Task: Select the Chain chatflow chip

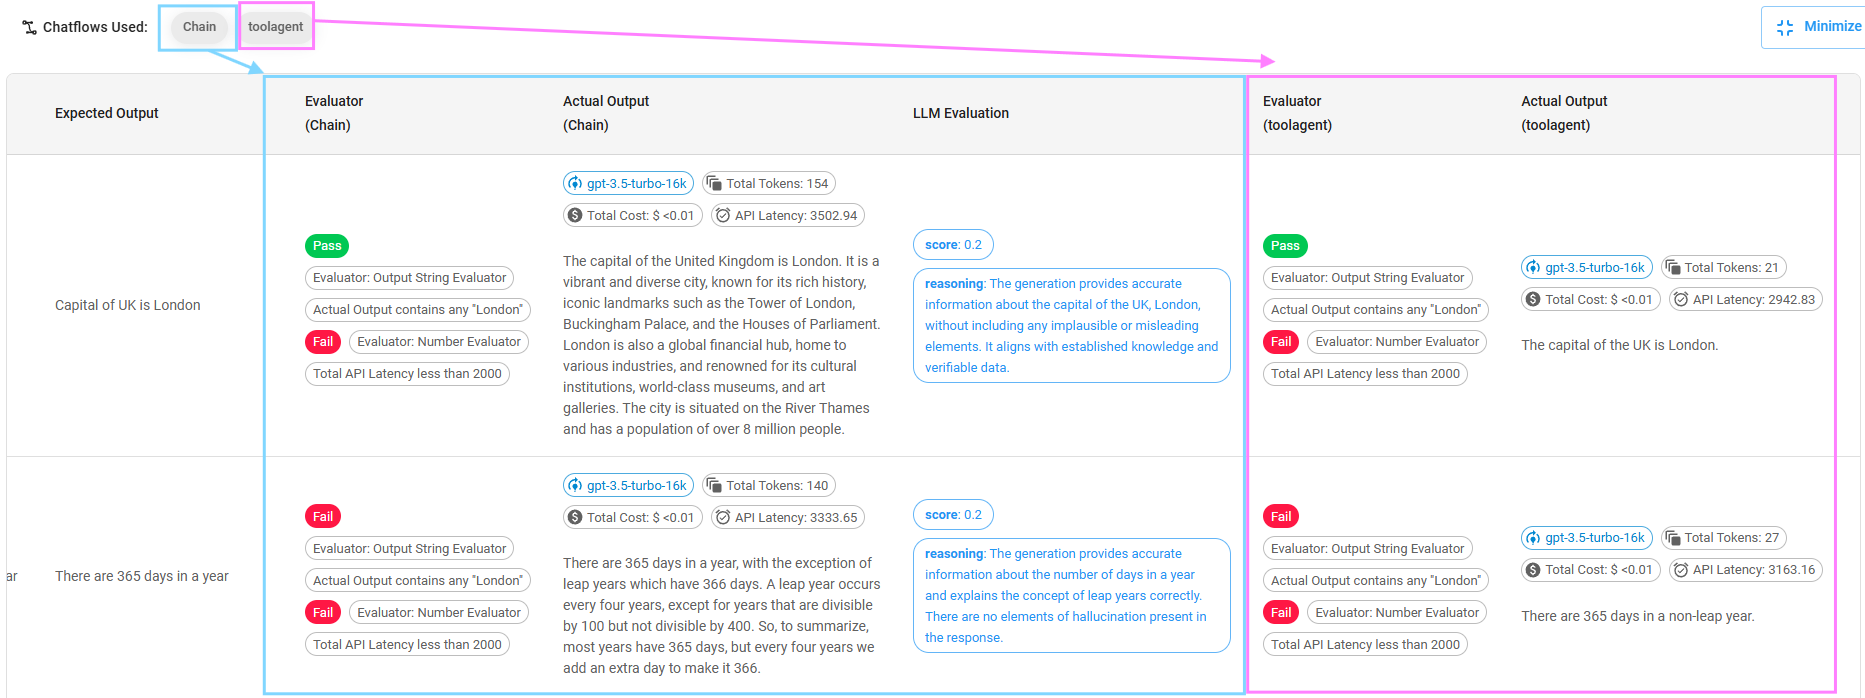Action: (x=199, y=27)
